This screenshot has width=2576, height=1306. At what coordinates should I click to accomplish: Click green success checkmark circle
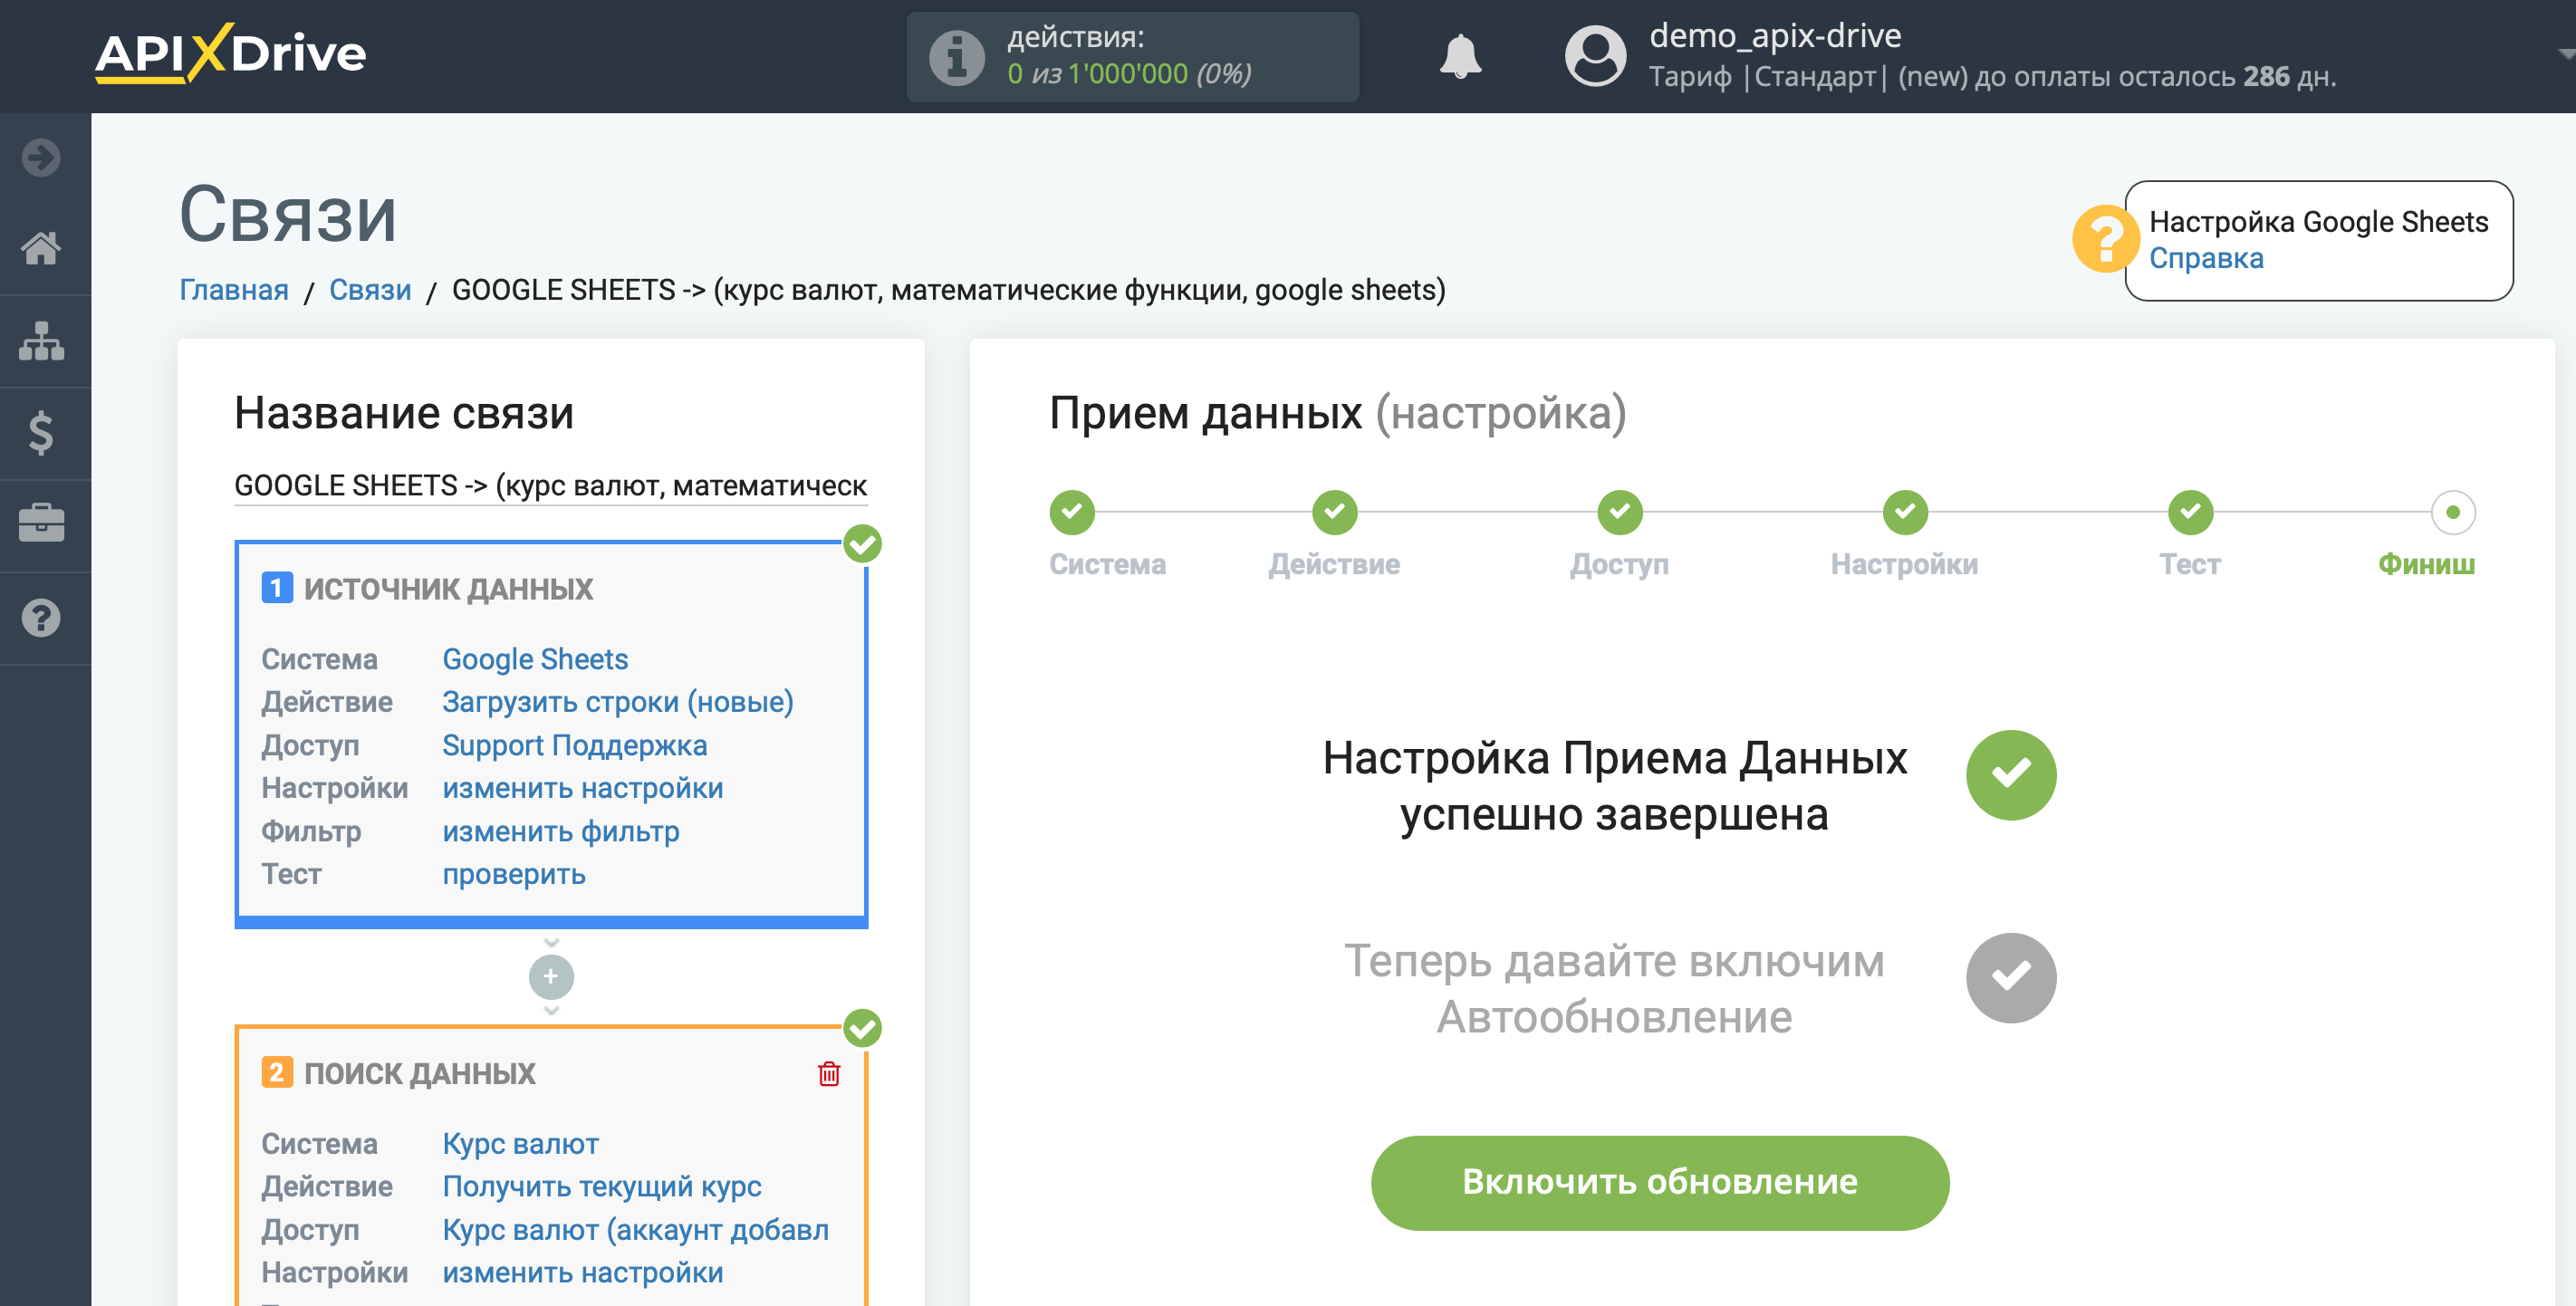2011,775
